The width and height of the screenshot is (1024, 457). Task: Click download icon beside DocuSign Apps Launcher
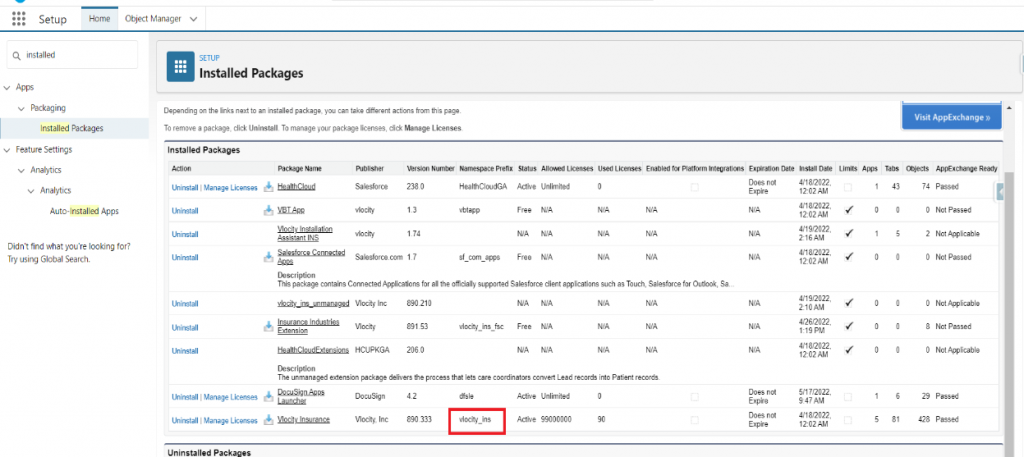268,396
